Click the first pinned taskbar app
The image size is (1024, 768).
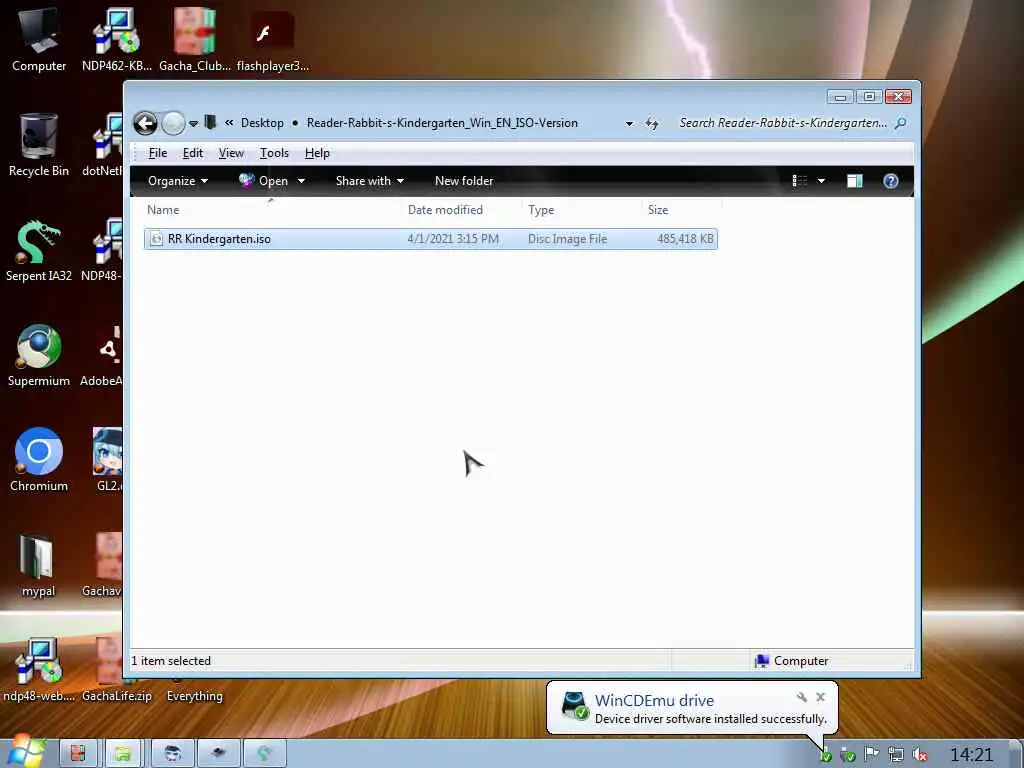click(78, 753)
